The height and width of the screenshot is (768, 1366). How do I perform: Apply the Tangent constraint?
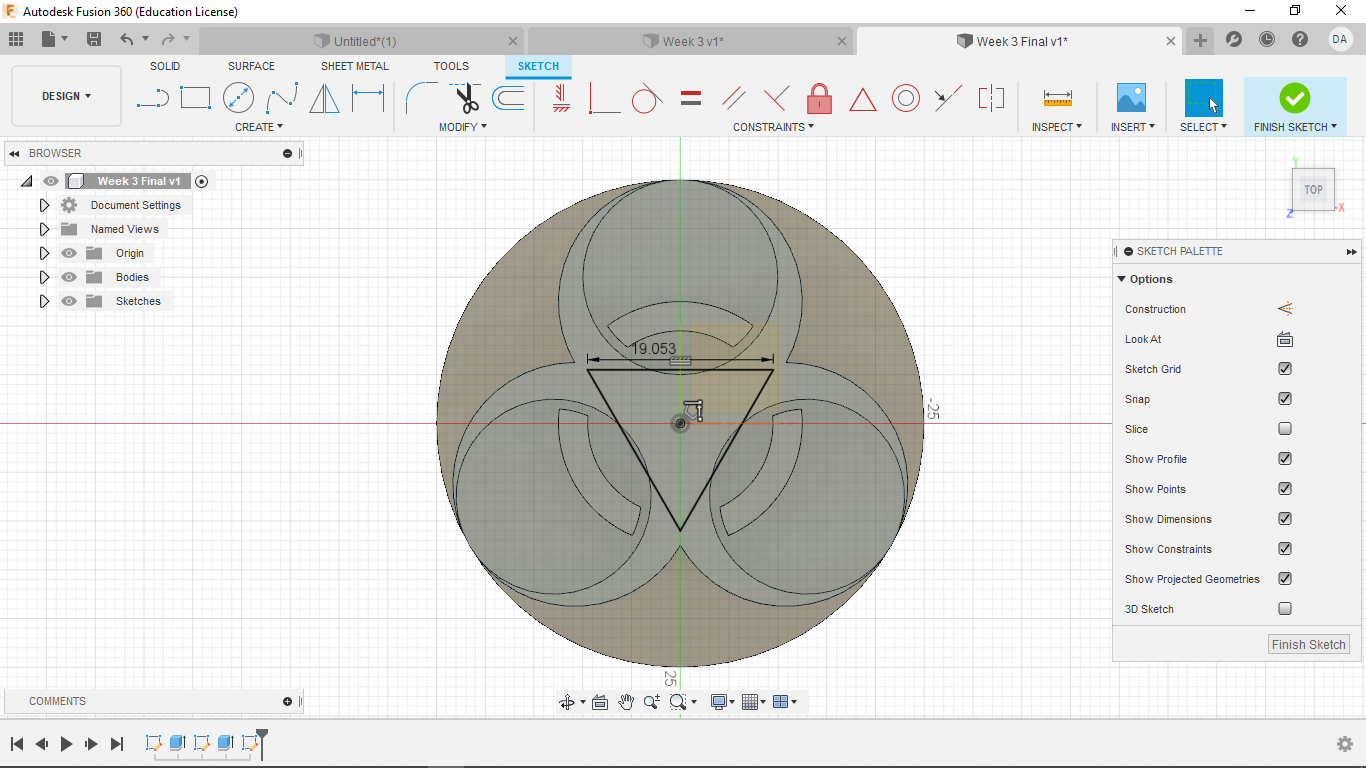tap(647, 98)
